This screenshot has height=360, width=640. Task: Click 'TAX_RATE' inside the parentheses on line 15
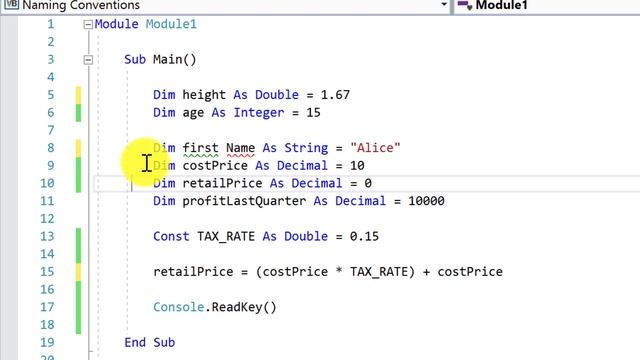(x=379, y=272)
